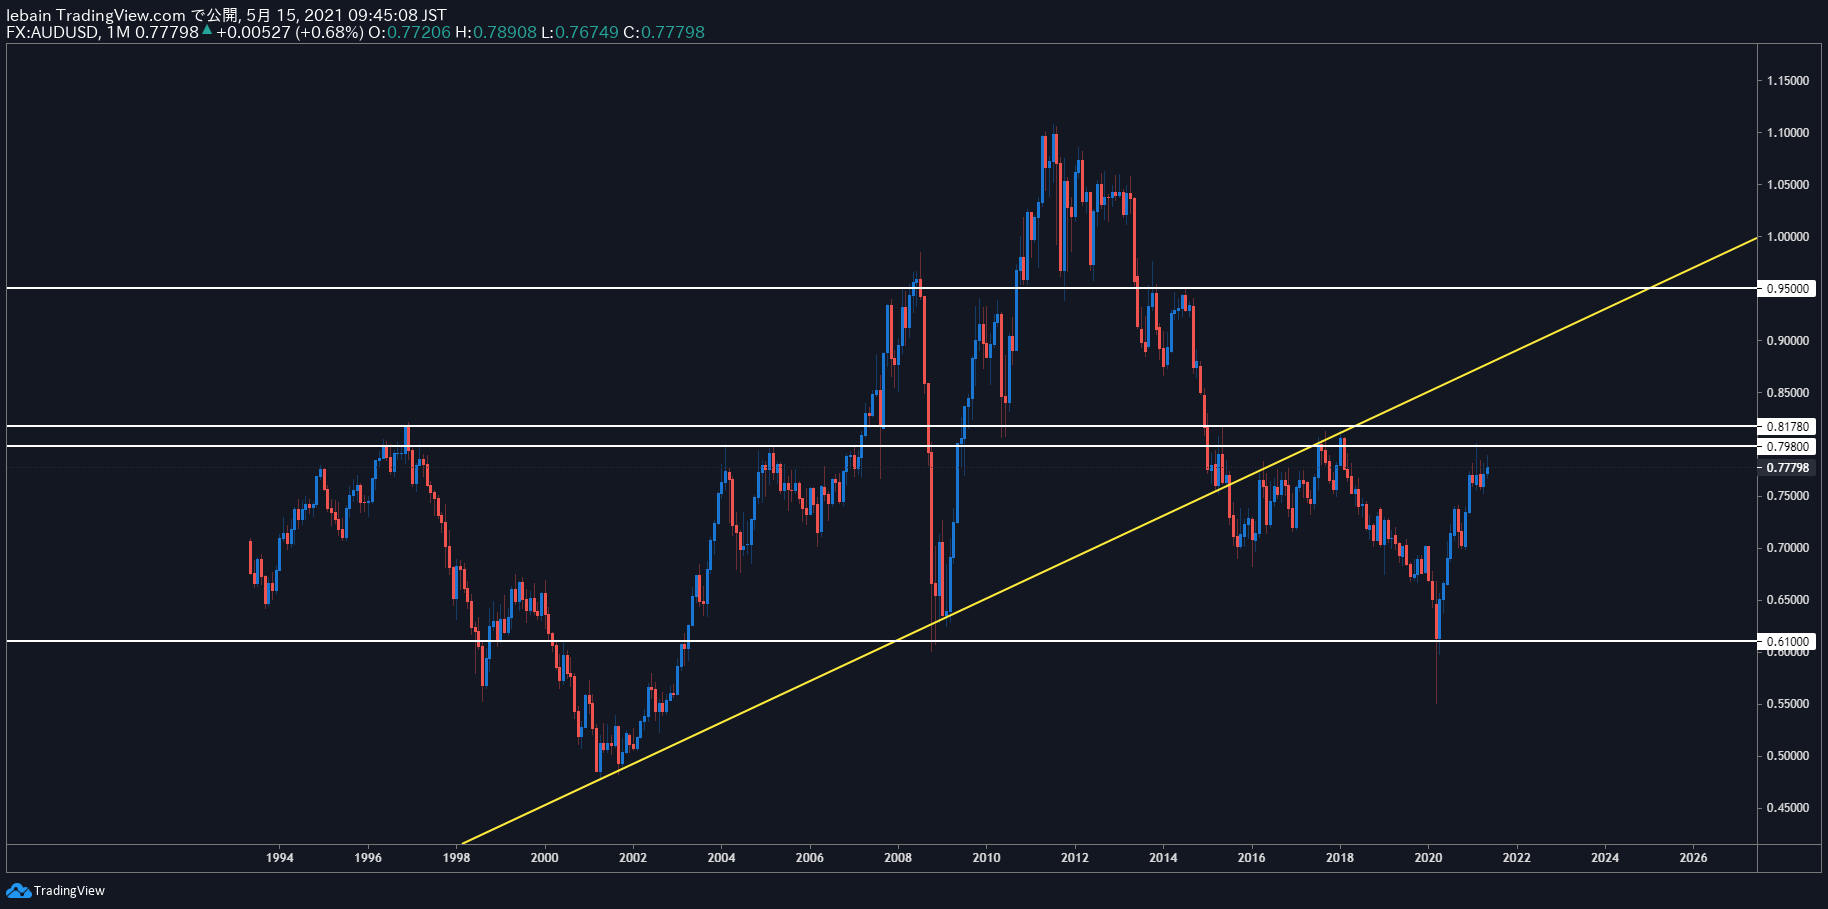
Task: Click the 0.61000 horizontal line price label
Action: pos(1787,641)
